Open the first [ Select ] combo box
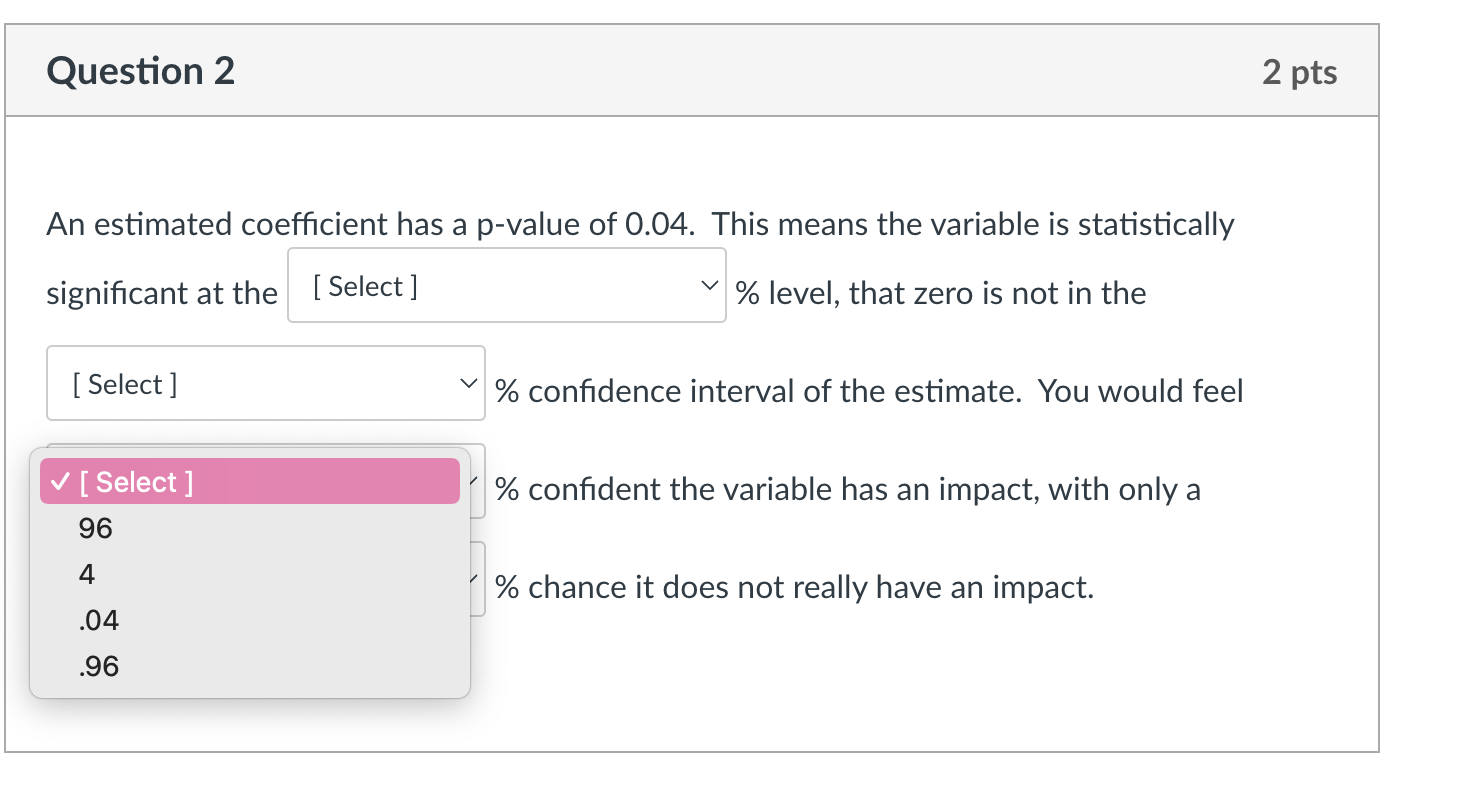Image resolution: width=1468 pixels, height=802 pixels. pyautogui.click(x=507, y=285)
